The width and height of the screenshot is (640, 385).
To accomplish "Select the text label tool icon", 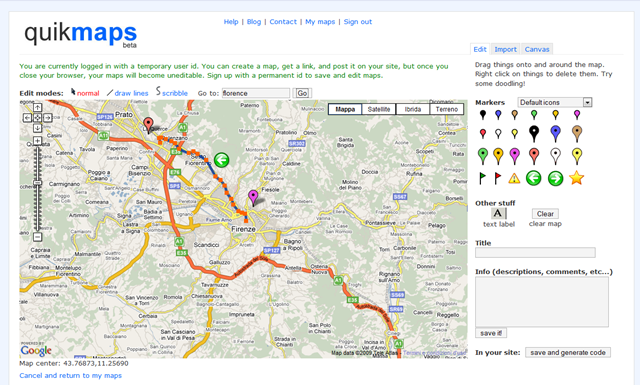I will click(498, 213).
